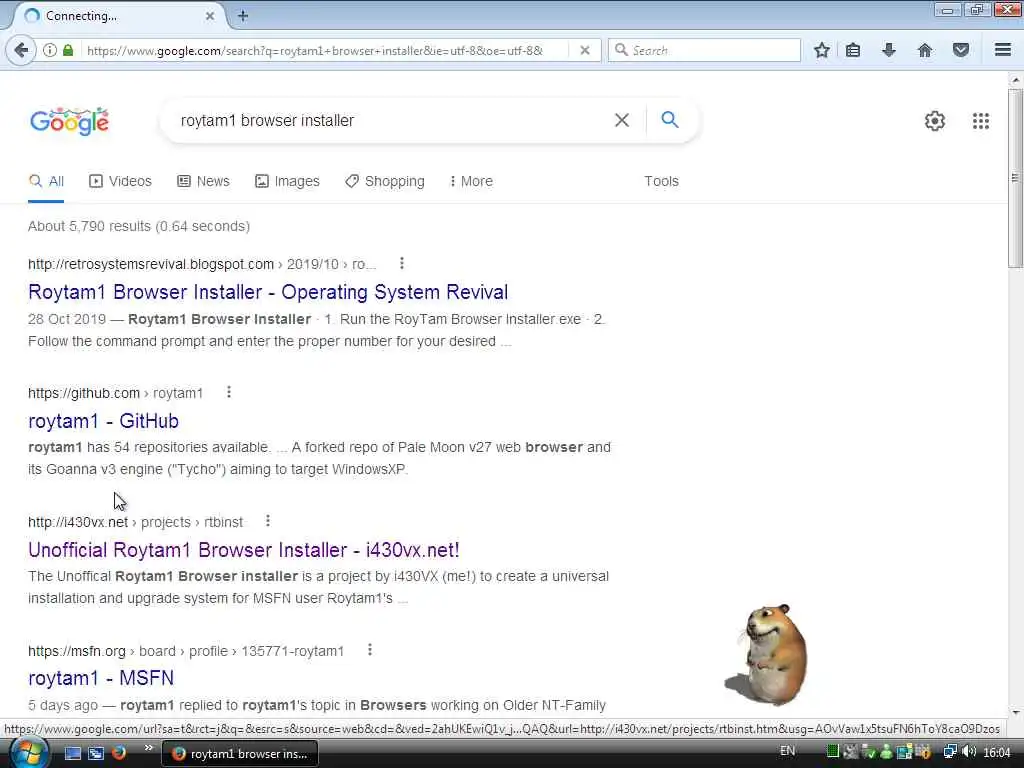Save page to Pocket icon
The height and width of the screenshot is (768, 1024).
[x=961, y=50]
